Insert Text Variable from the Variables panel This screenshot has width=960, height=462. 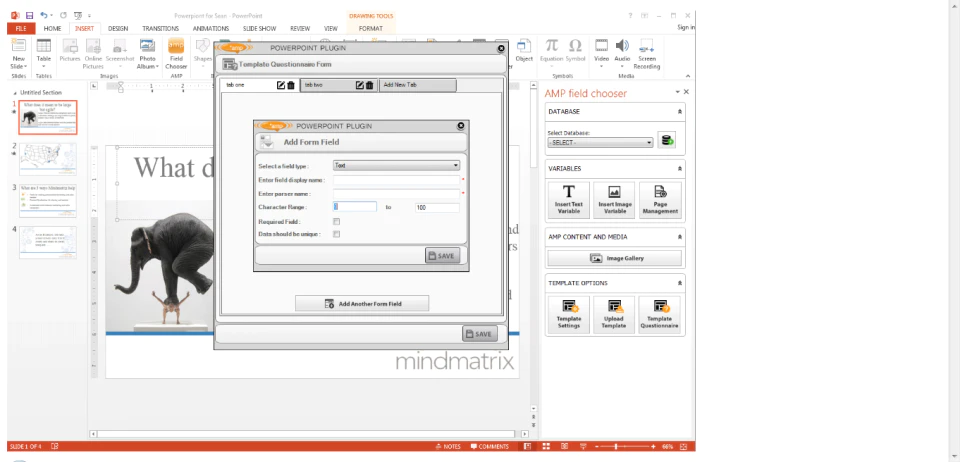click(x=569, y=200)
